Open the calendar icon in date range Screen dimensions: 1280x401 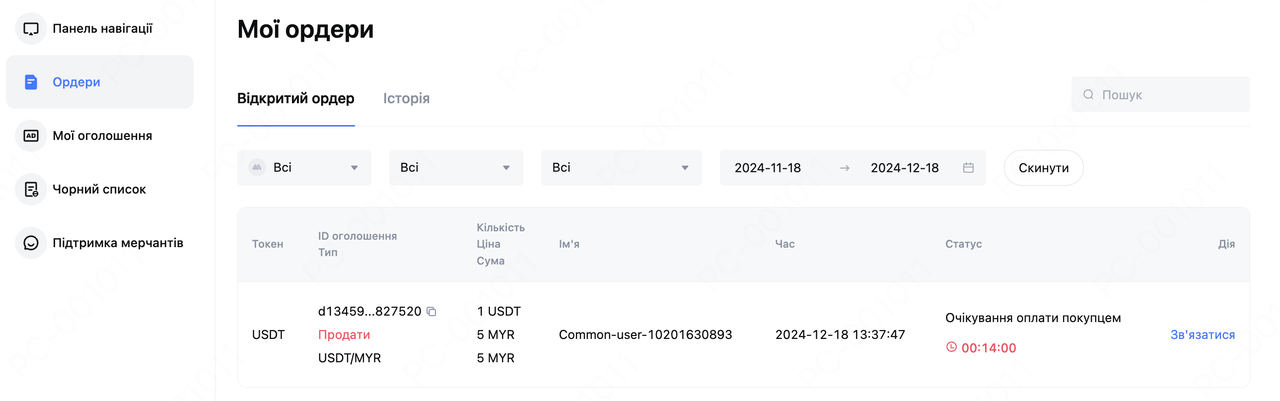(968, 168)
